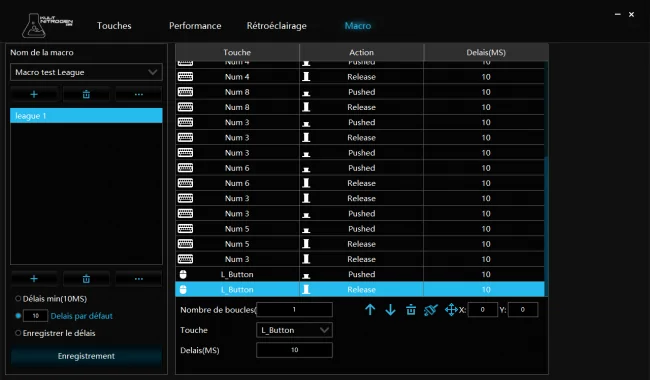The image size is (650, 380).
Task: Switch to the Performance tab
Action: coord(195,26)
